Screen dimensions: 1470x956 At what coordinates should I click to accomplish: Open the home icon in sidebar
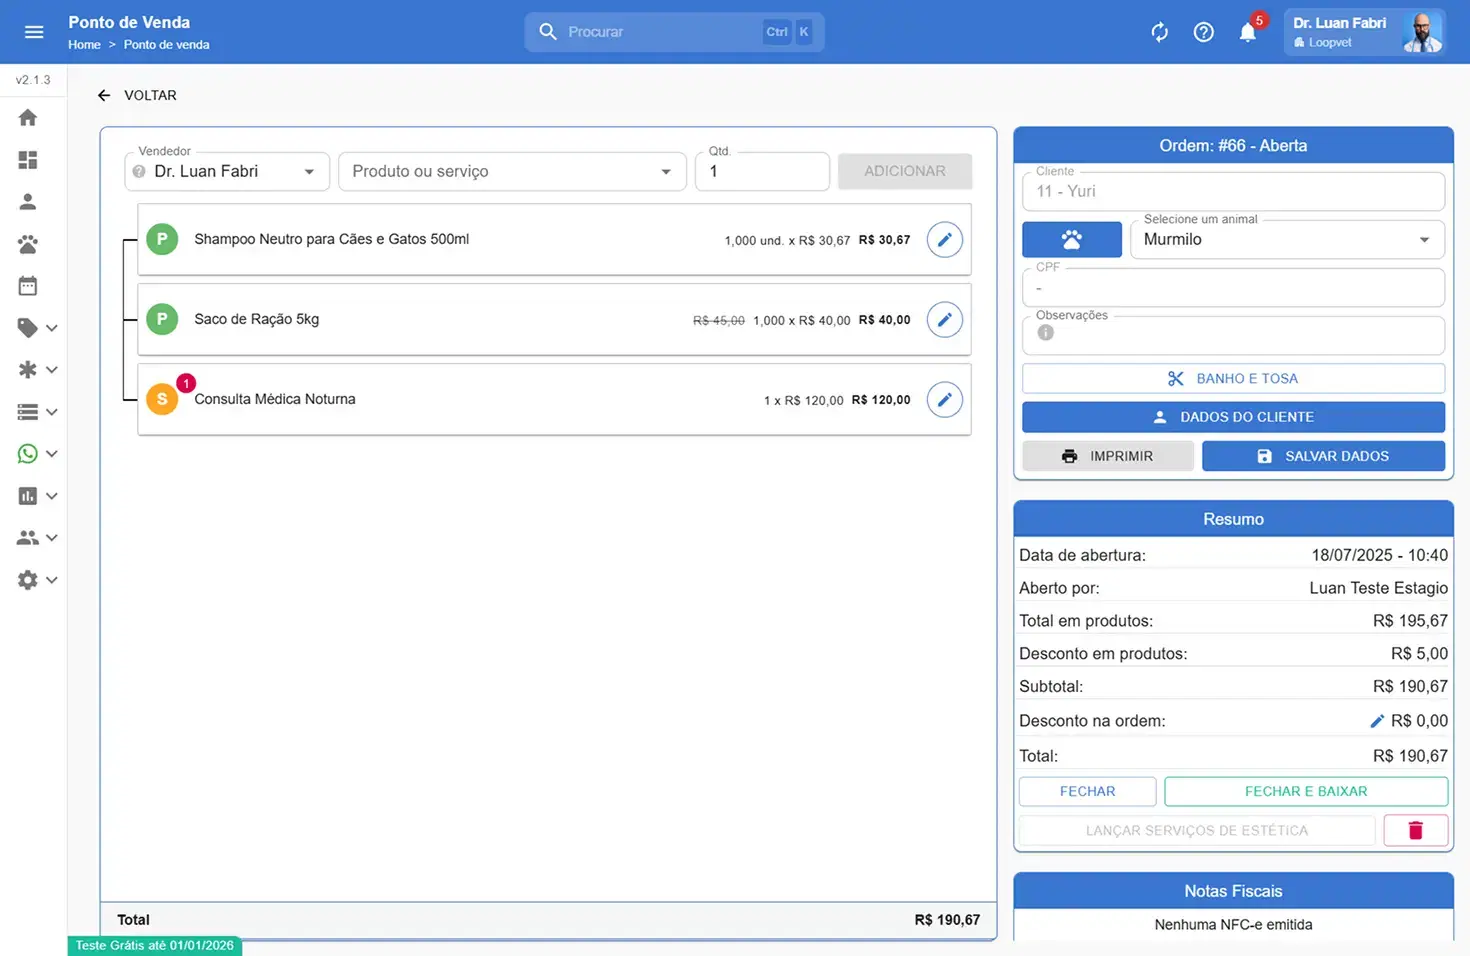pos(28,118)
